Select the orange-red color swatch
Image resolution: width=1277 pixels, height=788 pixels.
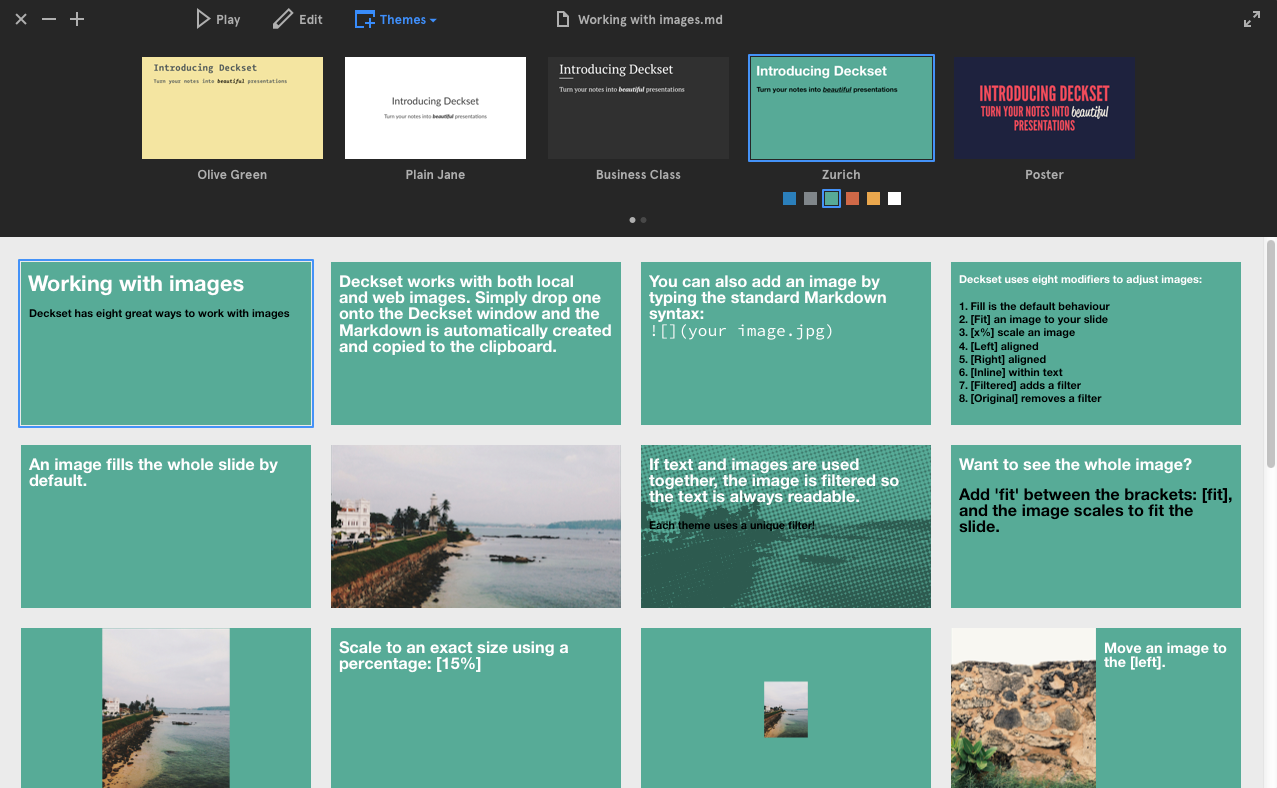click(852, 199)
